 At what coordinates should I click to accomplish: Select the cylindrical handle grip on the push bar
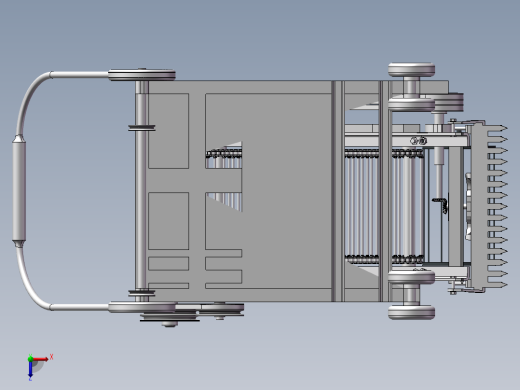click(19, 191)
